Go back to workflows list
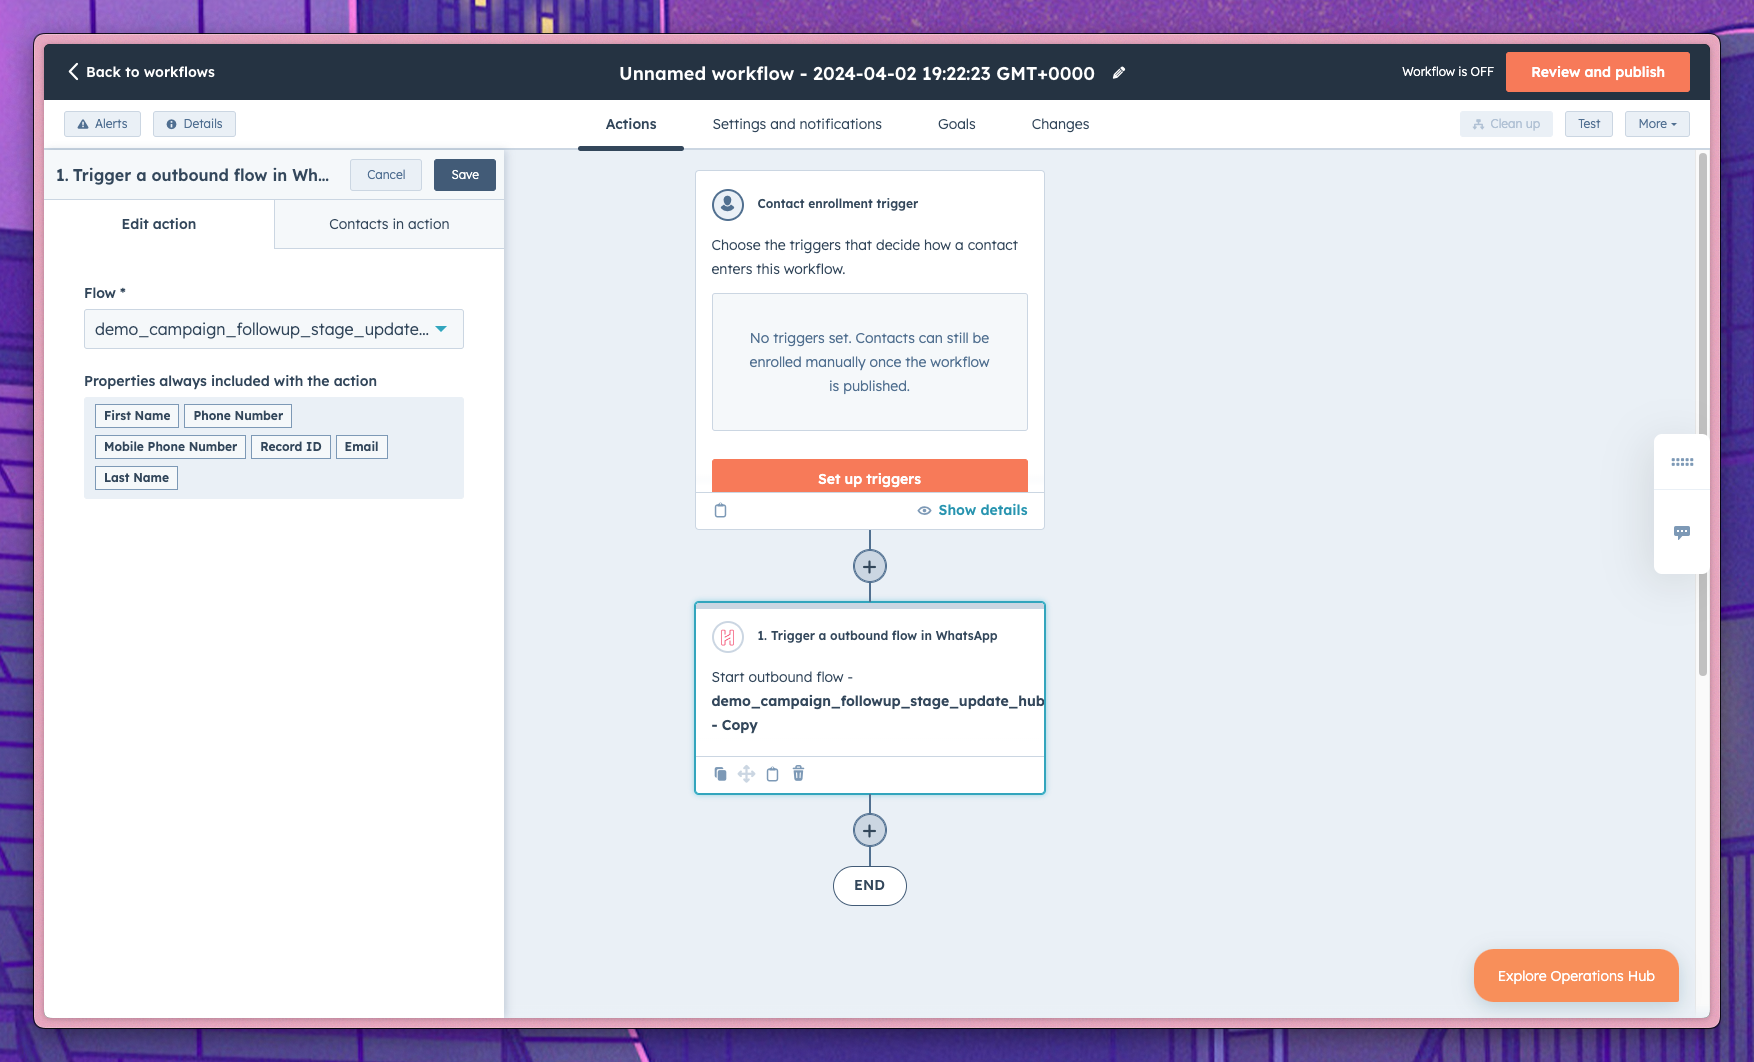Screen dimensions: 1754x1062 click(141, 72)
